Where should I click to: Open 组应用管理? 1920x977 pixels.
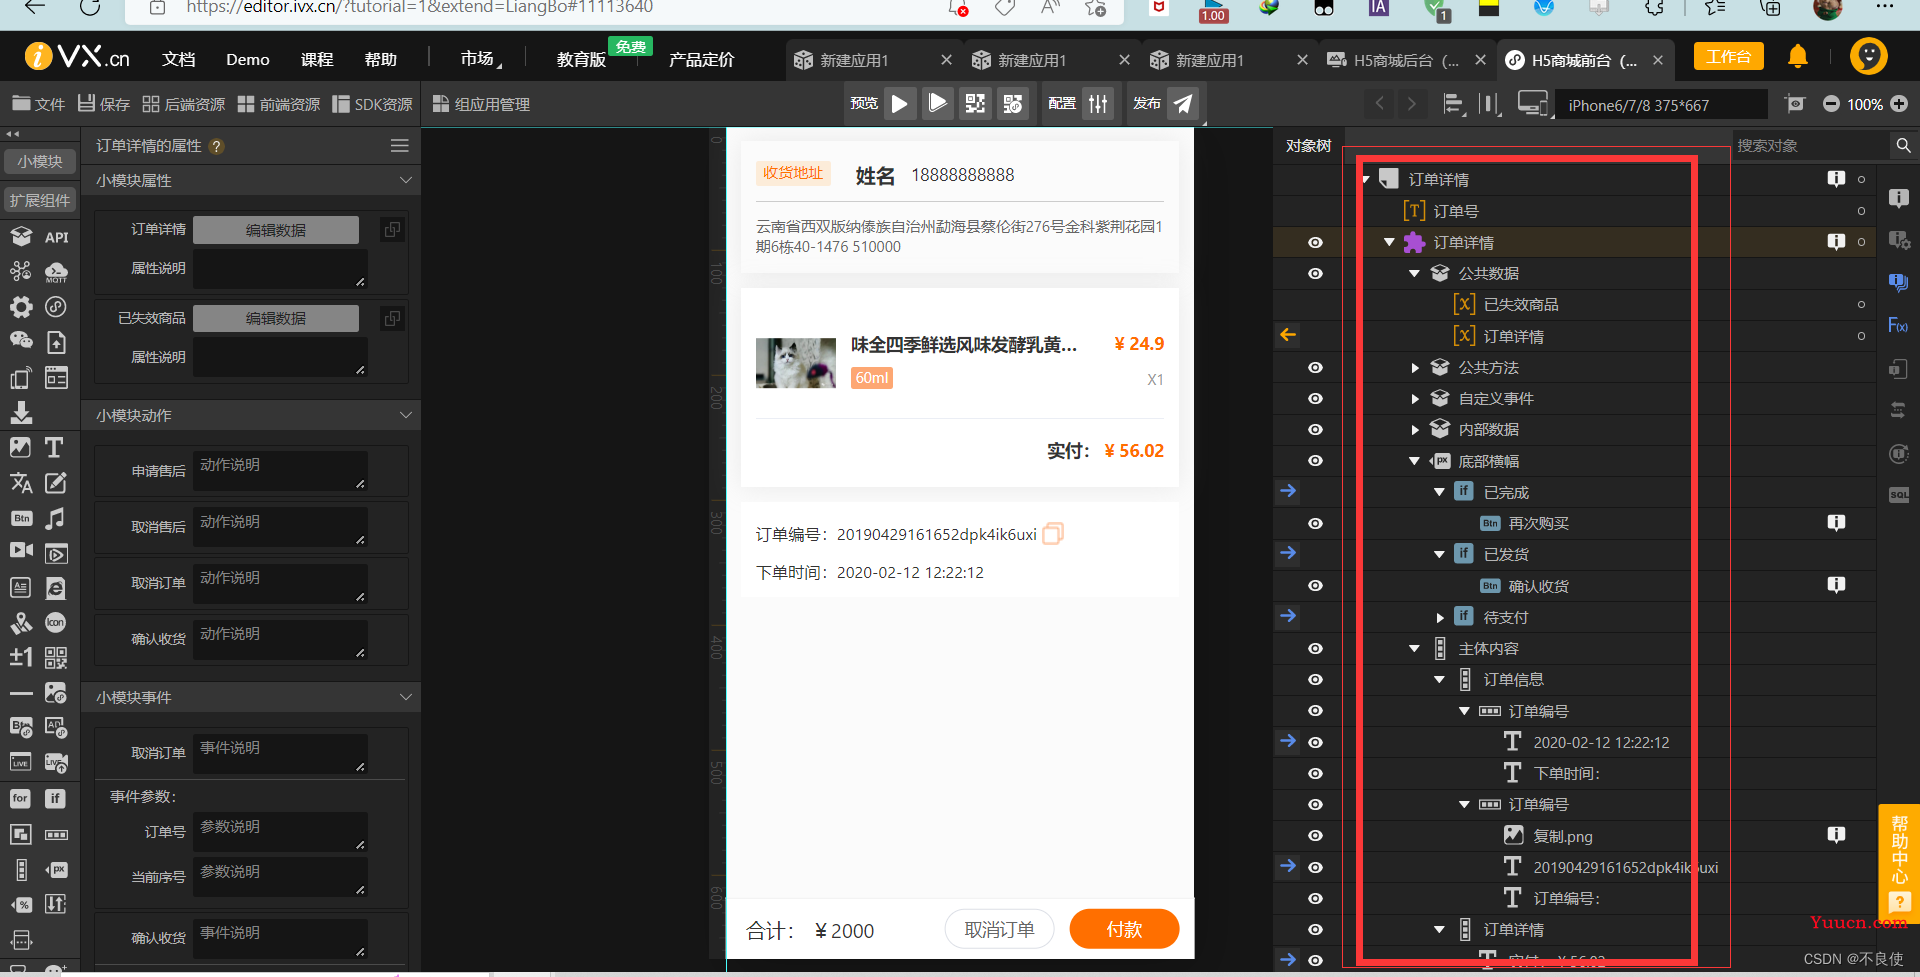[x=481, y=104]
